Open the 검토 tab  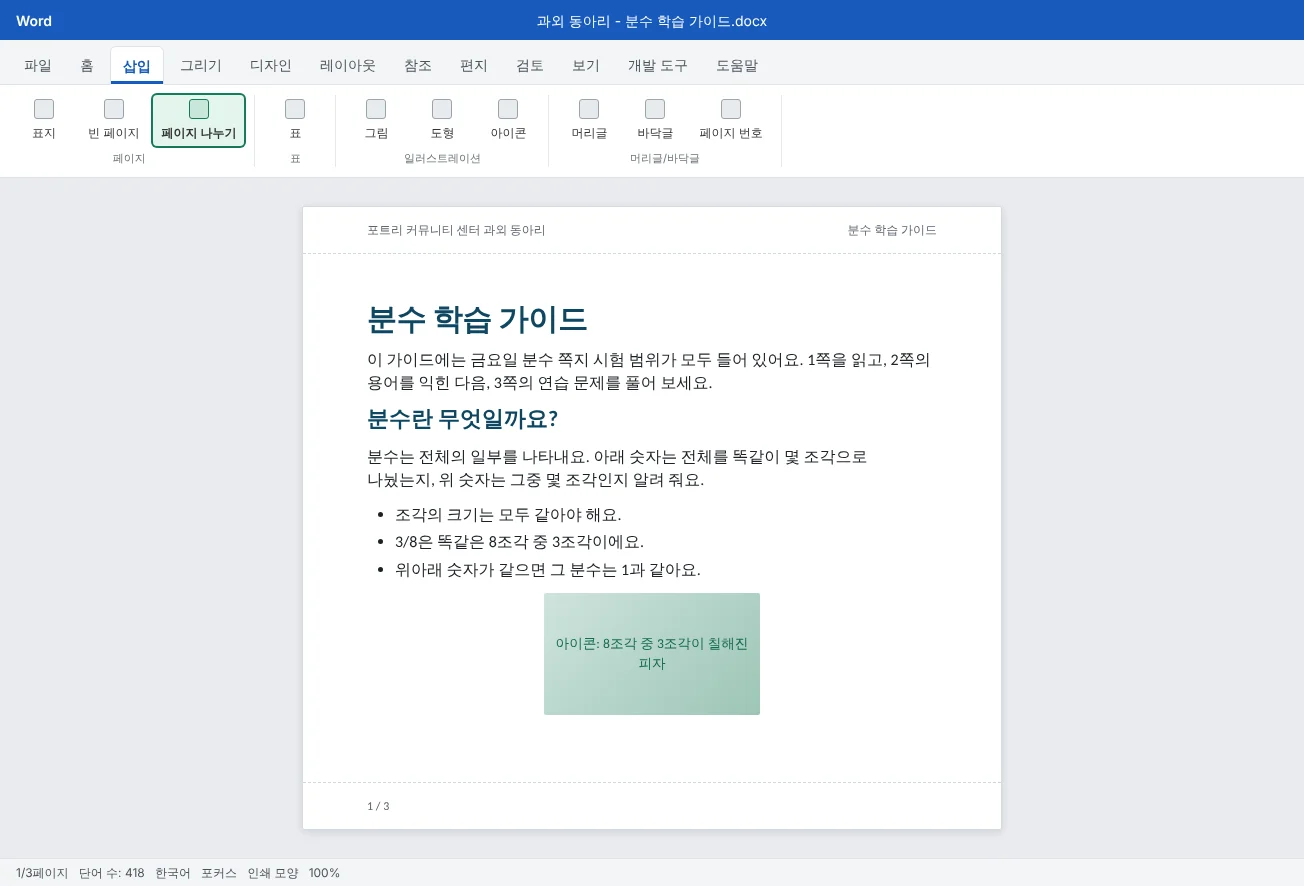coord(530,66)
